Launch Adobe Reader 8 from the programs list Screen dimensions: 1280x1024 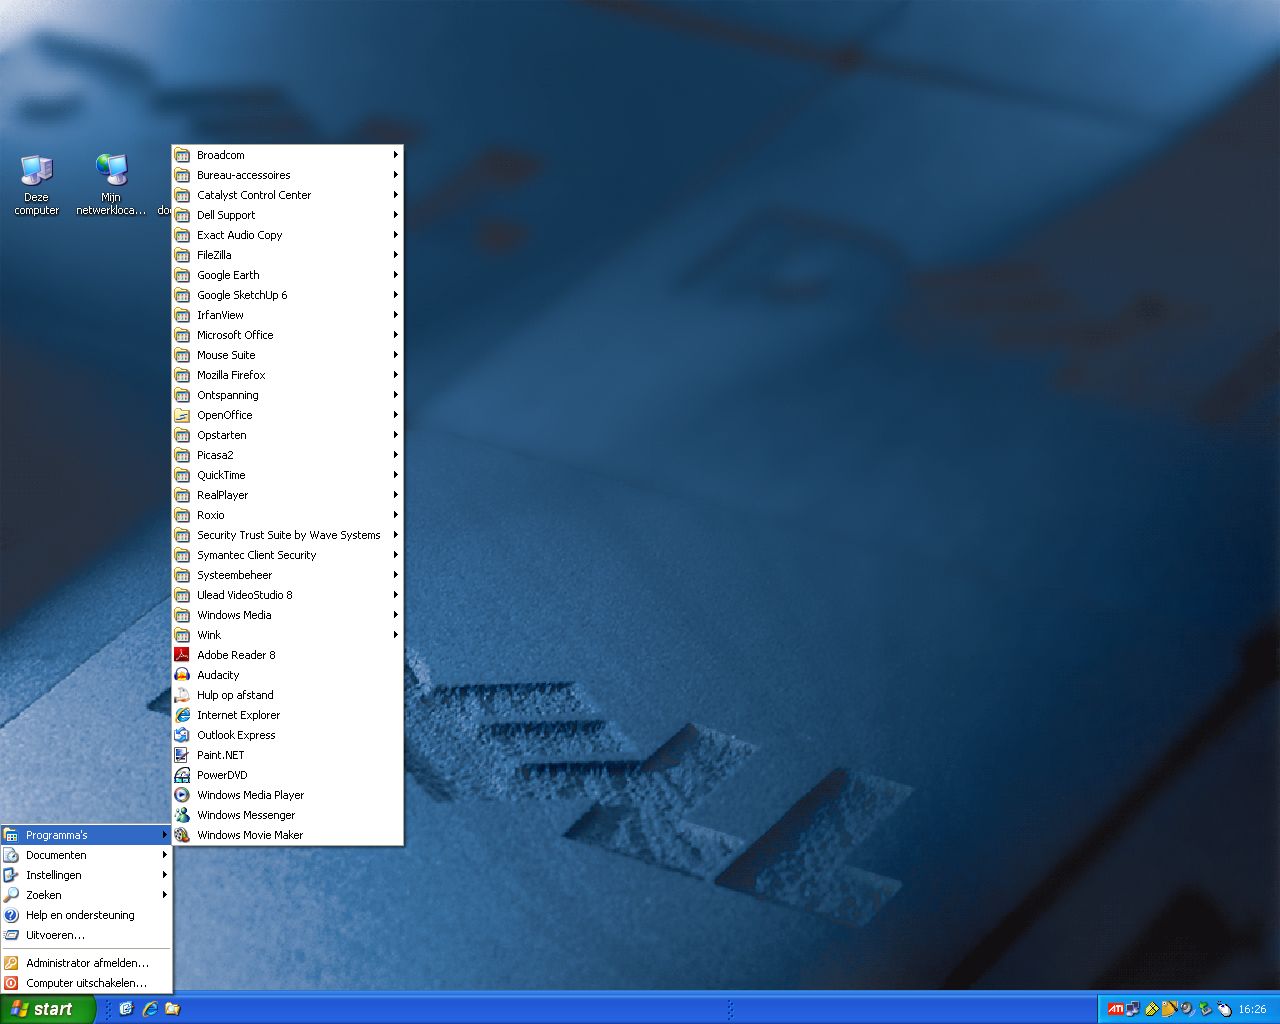click(288, 655)
